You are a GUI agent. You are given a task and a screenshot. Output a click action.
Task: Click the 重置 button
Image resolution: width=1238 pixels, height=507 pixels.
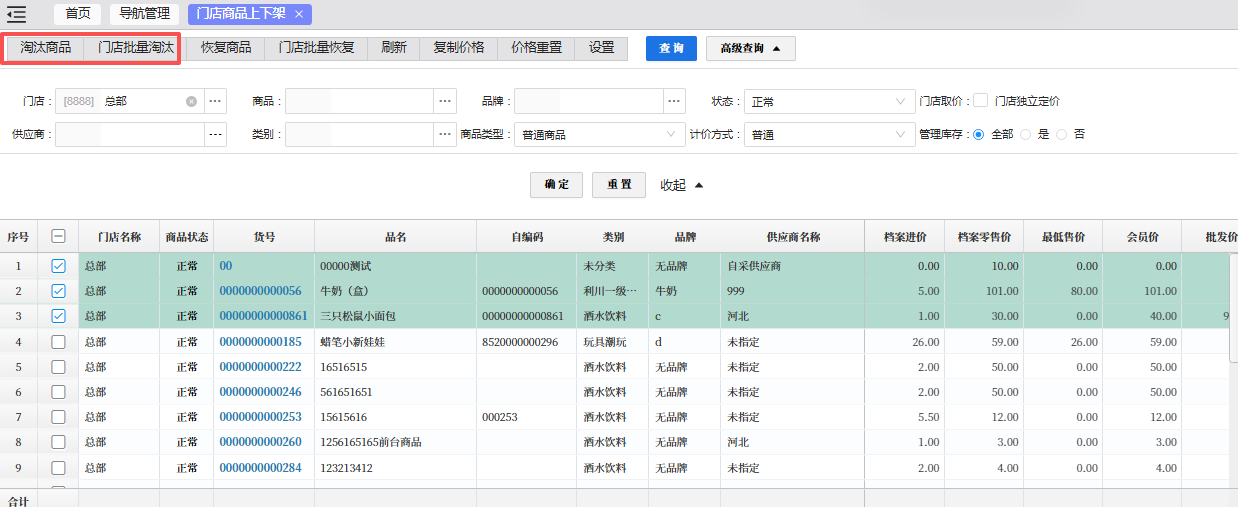[x=618, y=185]
